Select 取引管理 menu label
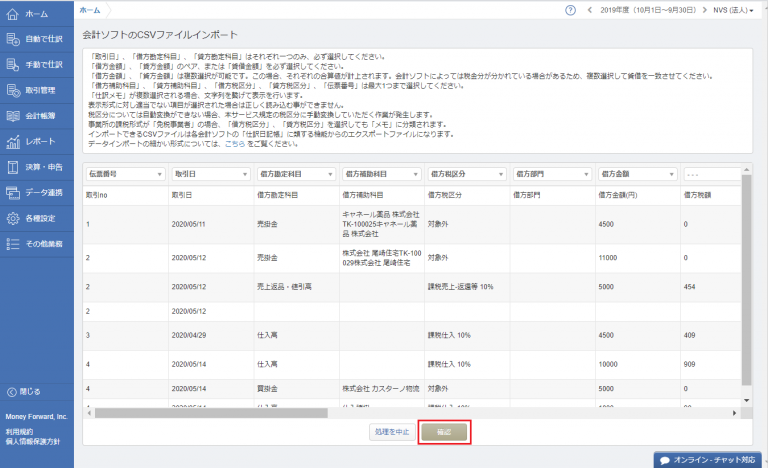Viewport: 768px width, 468px height. point(40,90)
